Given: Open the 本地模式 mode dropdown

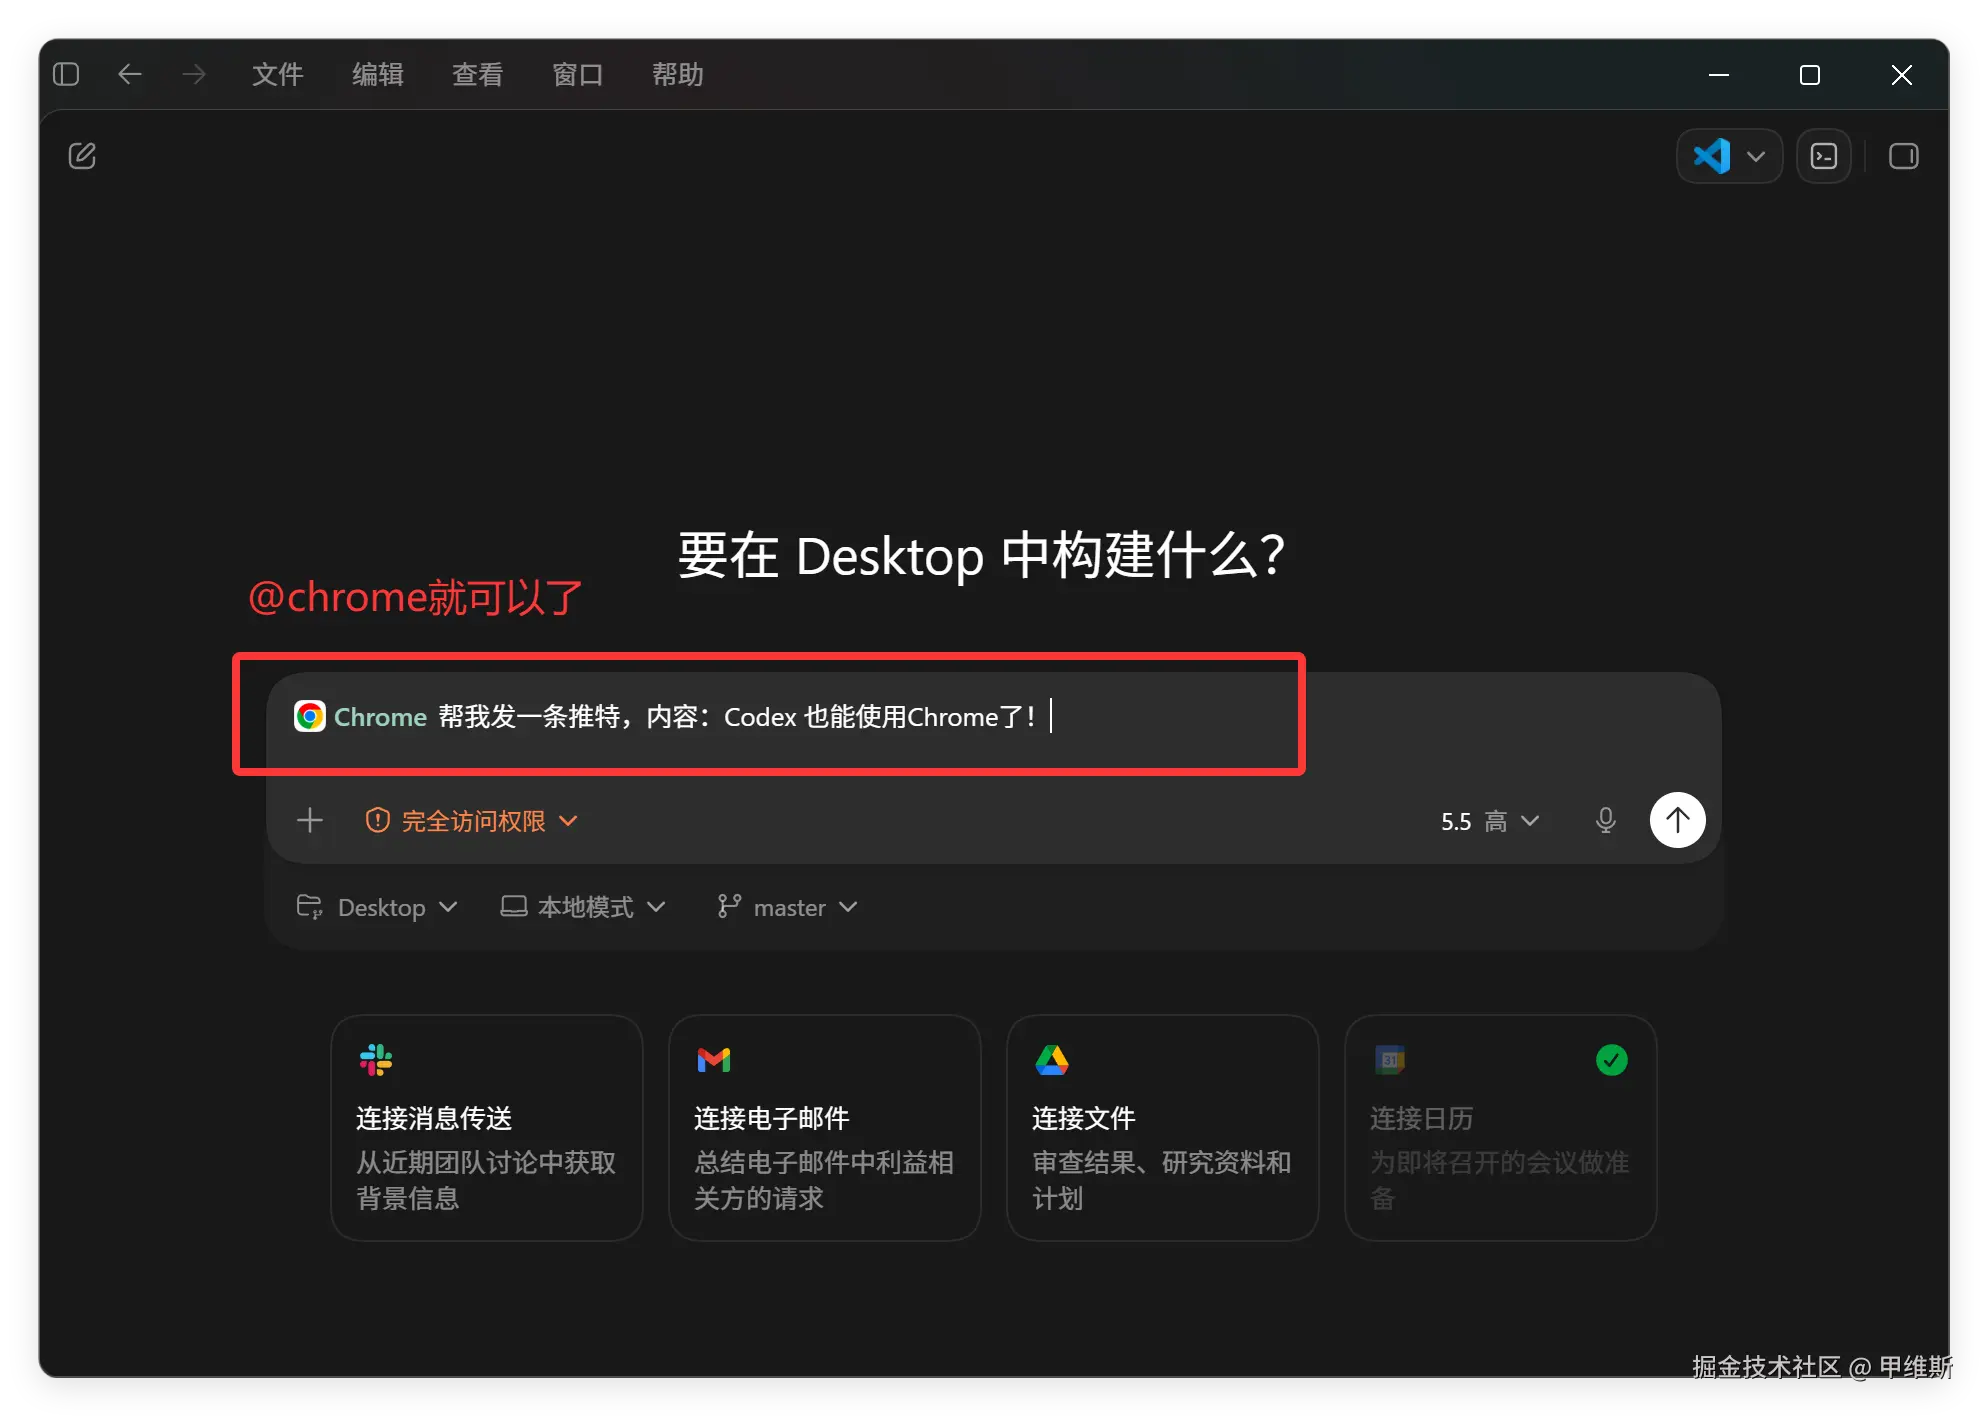Looking at the screenshot, I should pyautogui.click(x=584, y=907).
